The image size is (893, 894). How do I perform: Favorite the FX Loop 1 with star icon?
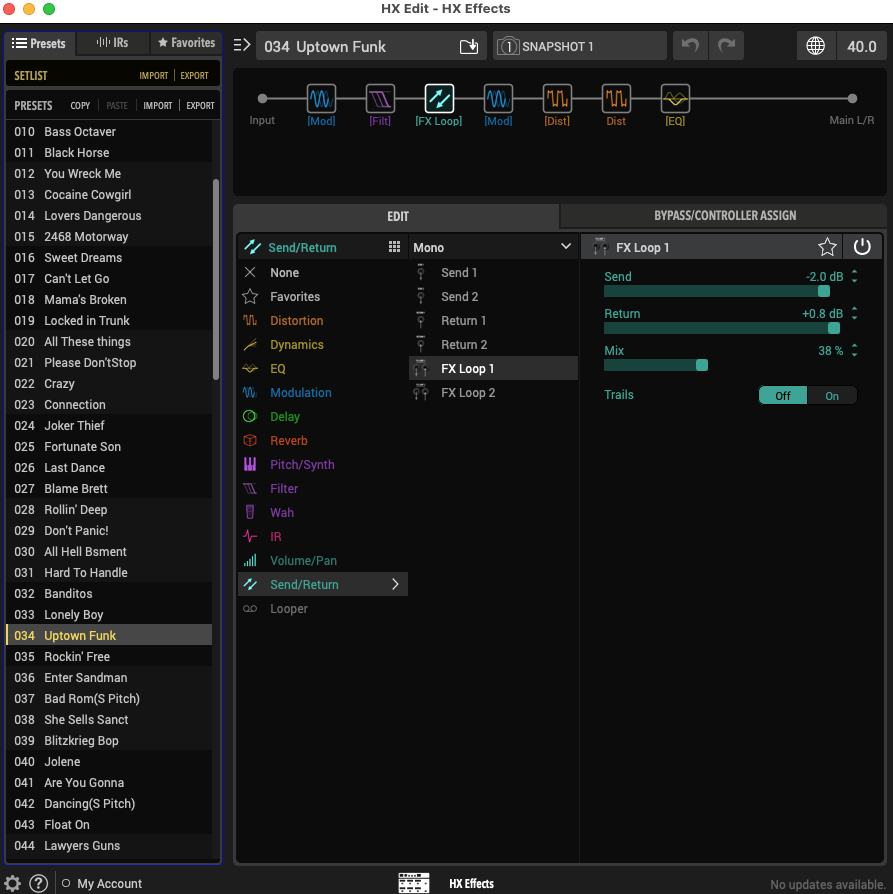[x=827, y=247]
